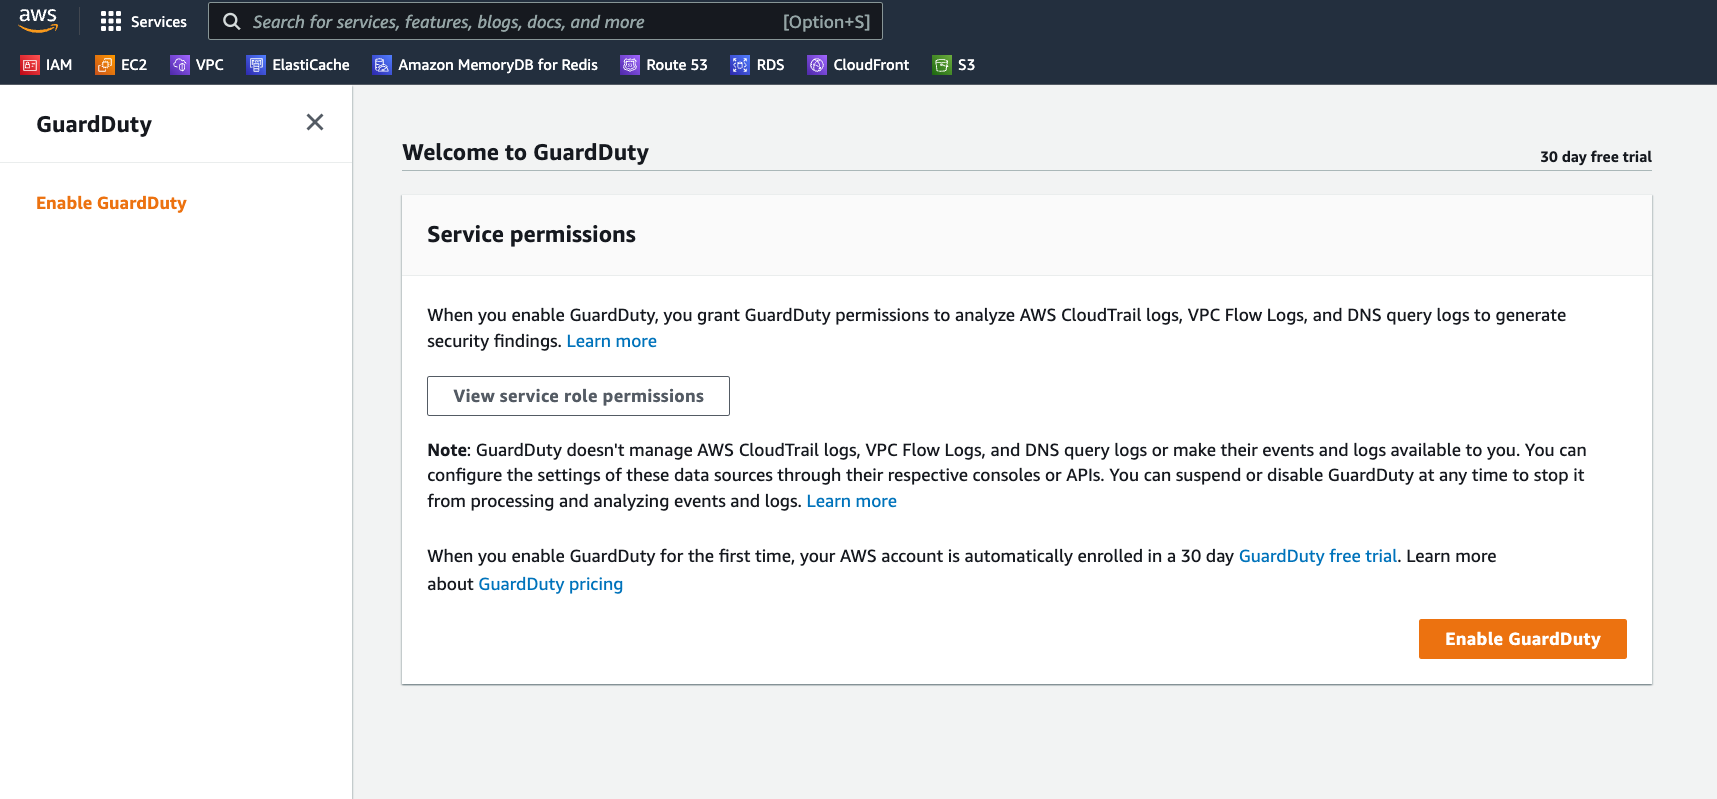Click the VPC shortcut icon

(x=180, y=65)
